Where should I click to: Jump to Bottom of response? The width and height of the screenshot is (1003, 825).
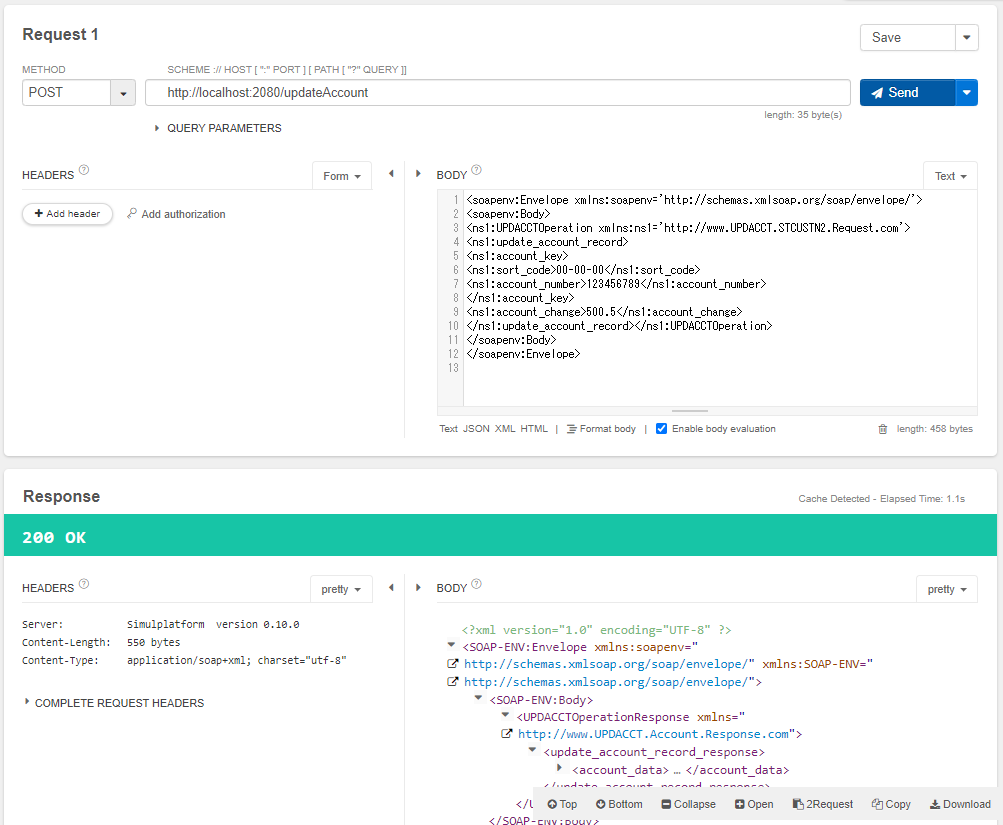tap(619, 804)
